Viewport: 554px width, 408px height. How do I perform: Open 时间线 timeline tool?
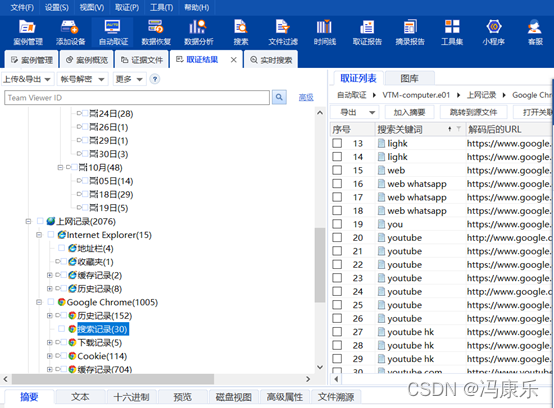(324, 32)
